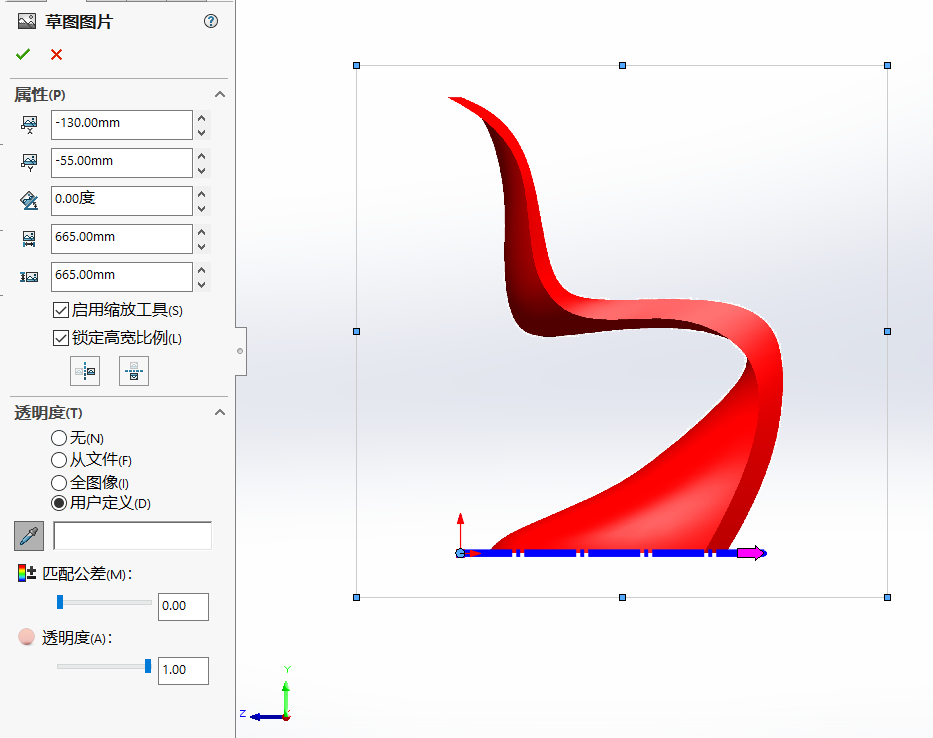
Task: Confirm the sketch picture with green checkmark
Action: coord(23,55)
